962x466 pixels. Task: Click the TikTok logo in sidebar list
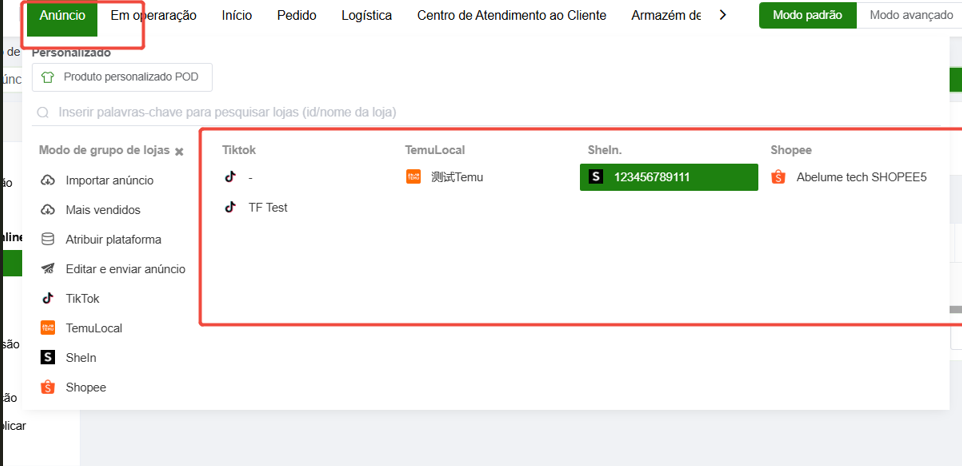(47, 298)
